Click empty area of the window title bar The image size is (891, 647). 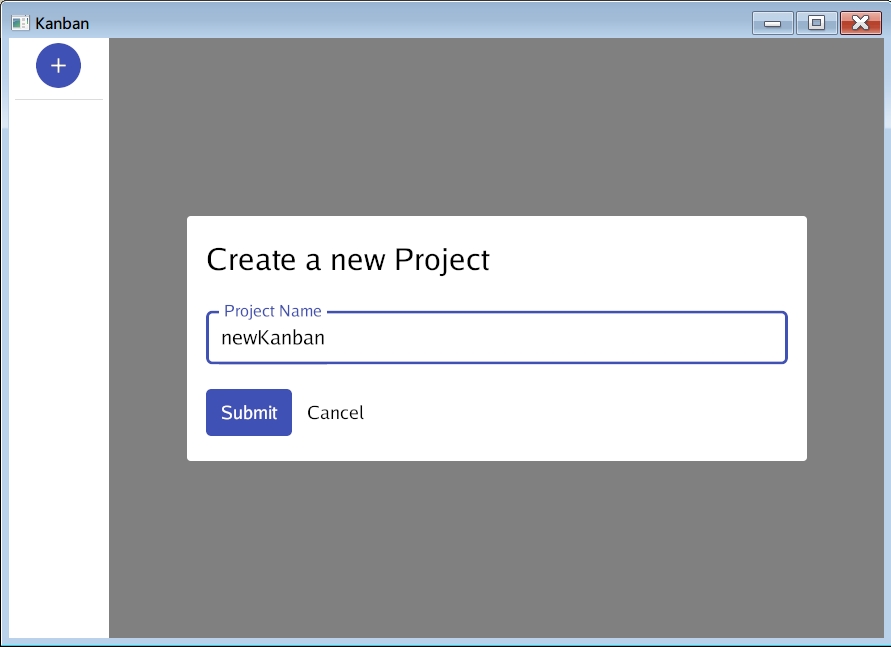click(400, 22)
